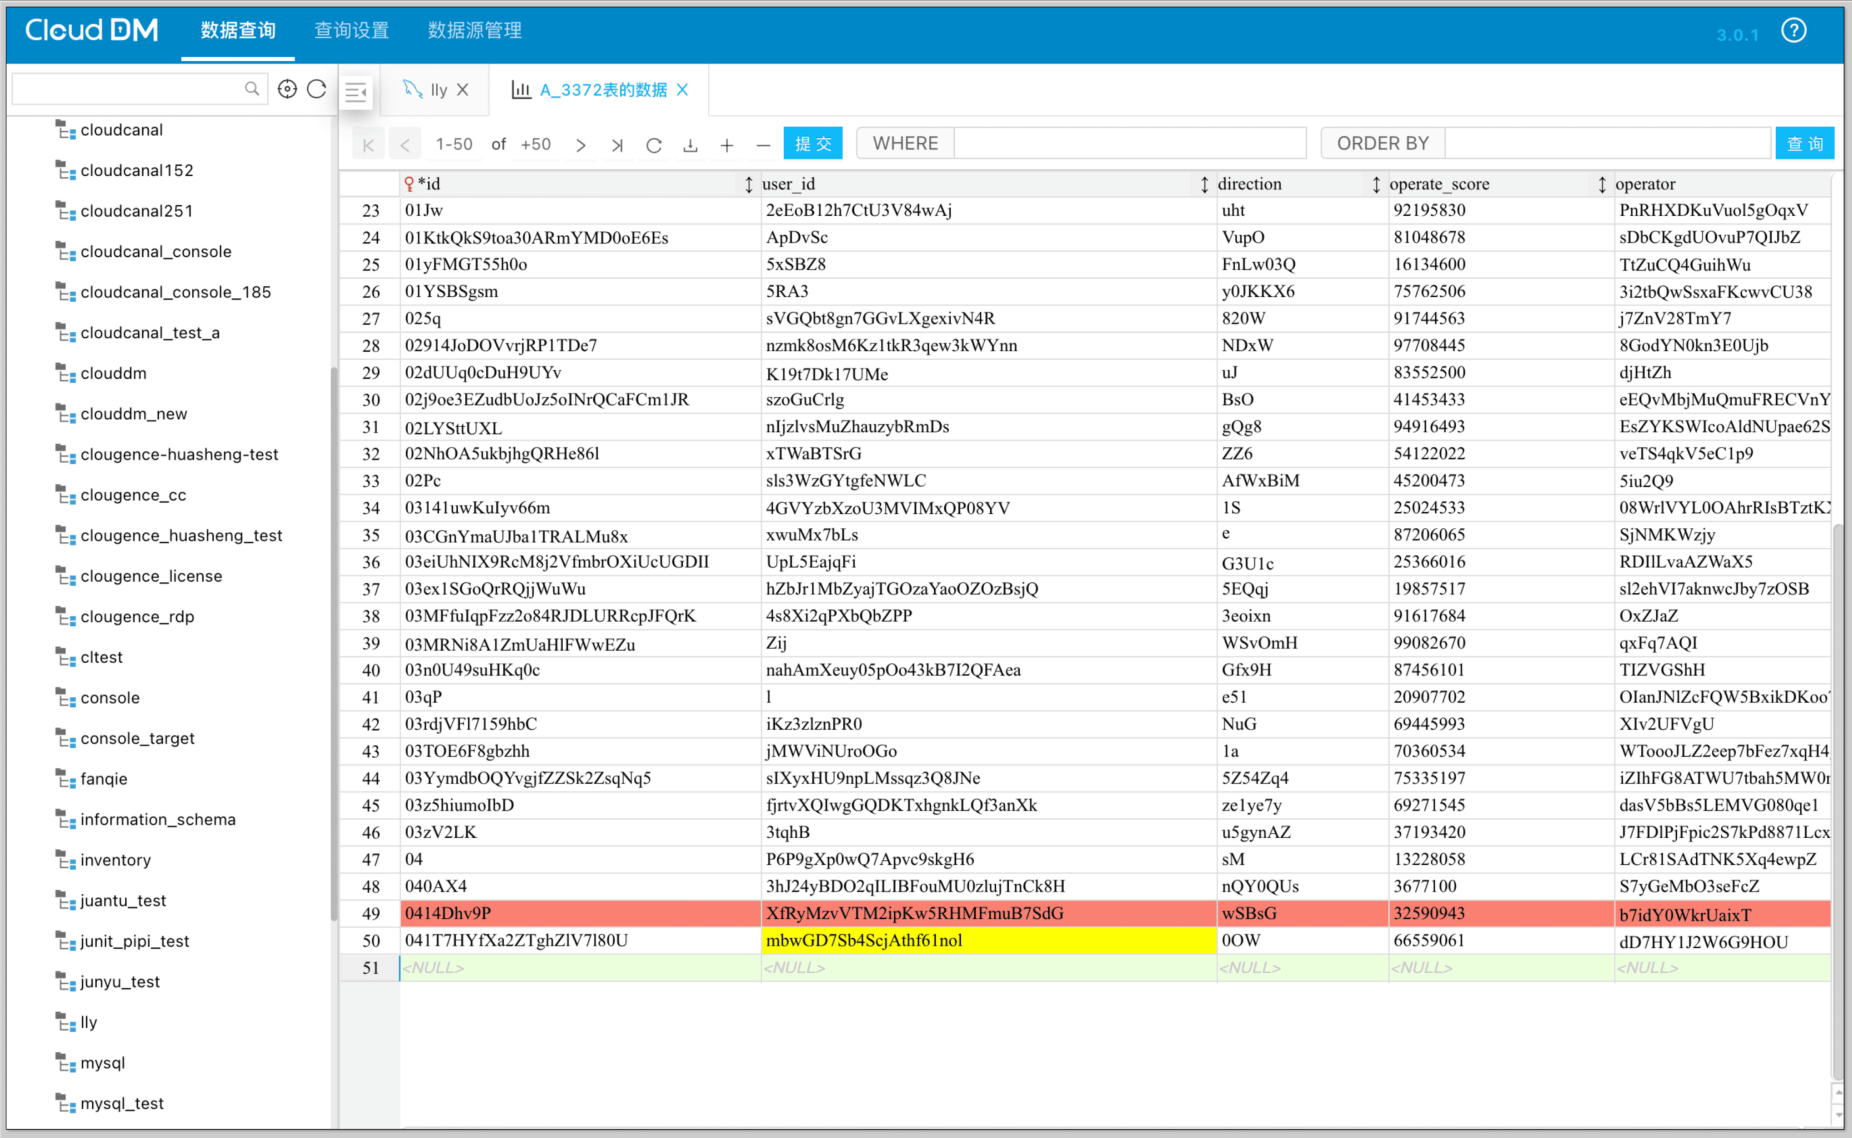Jump to last page of results
Screen dimensions: 1852x1138
617,145
